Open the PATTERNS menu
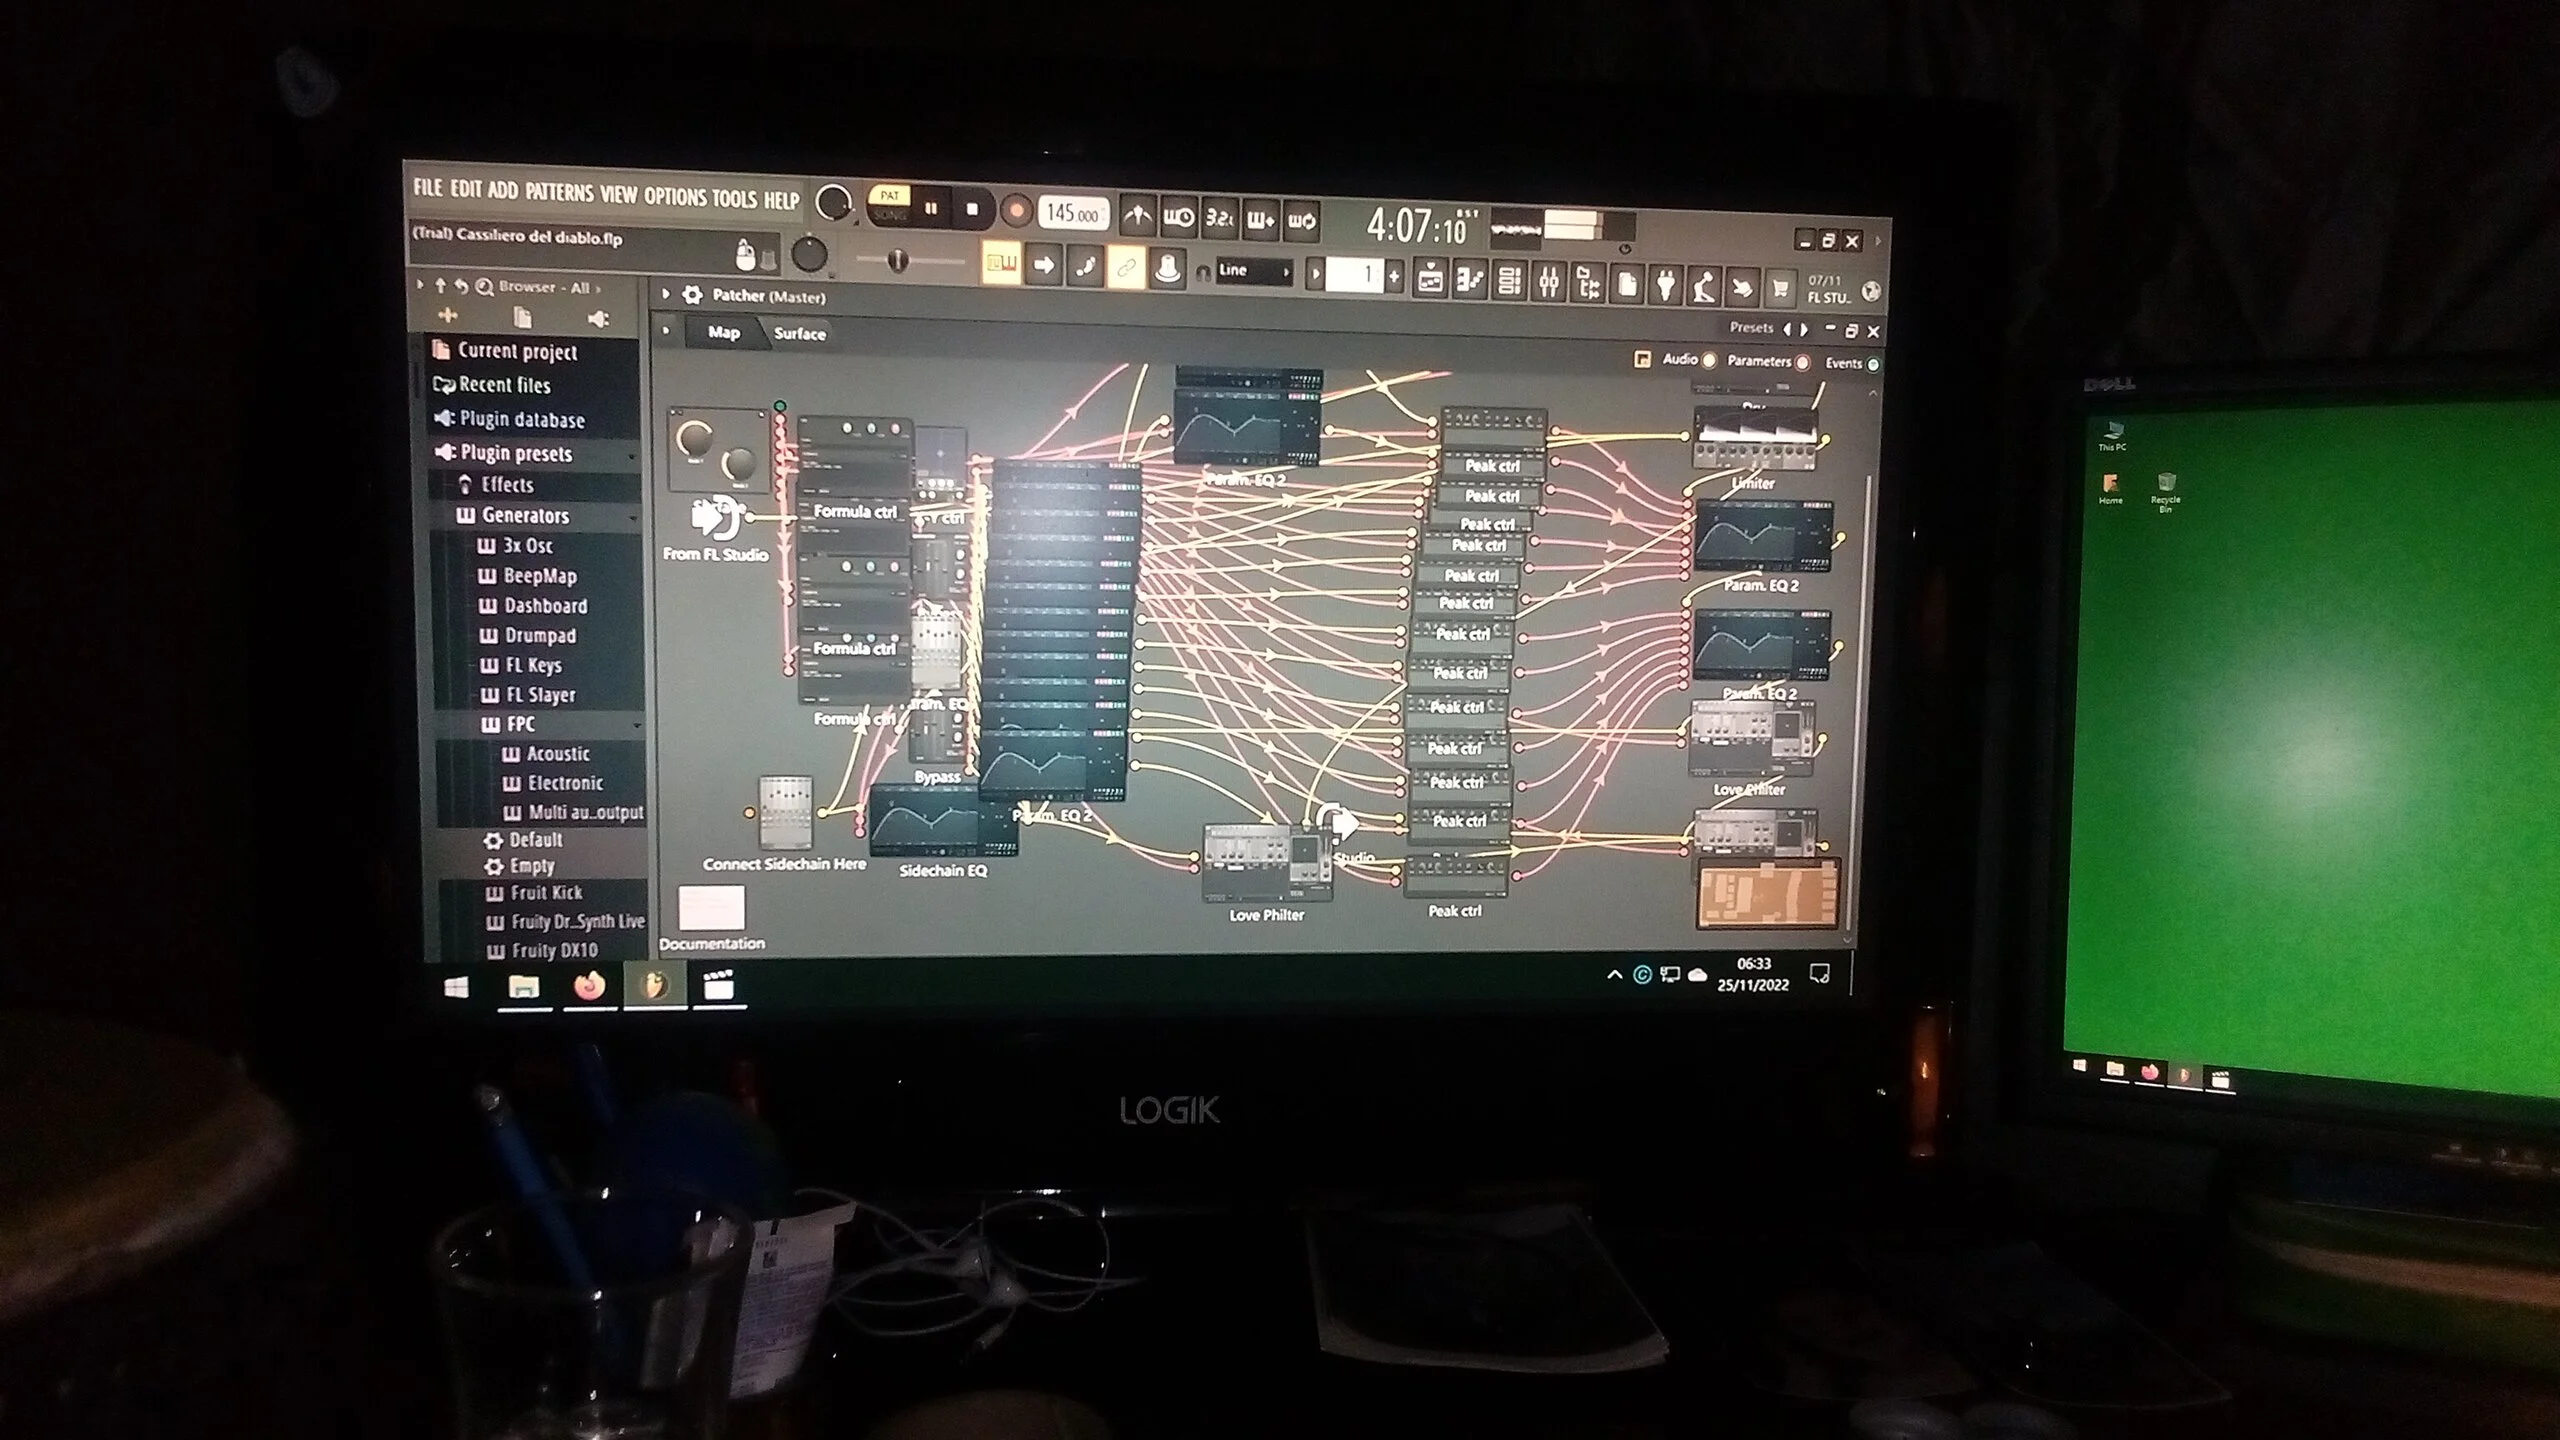2560x1440 pixels. pos(559,192)
